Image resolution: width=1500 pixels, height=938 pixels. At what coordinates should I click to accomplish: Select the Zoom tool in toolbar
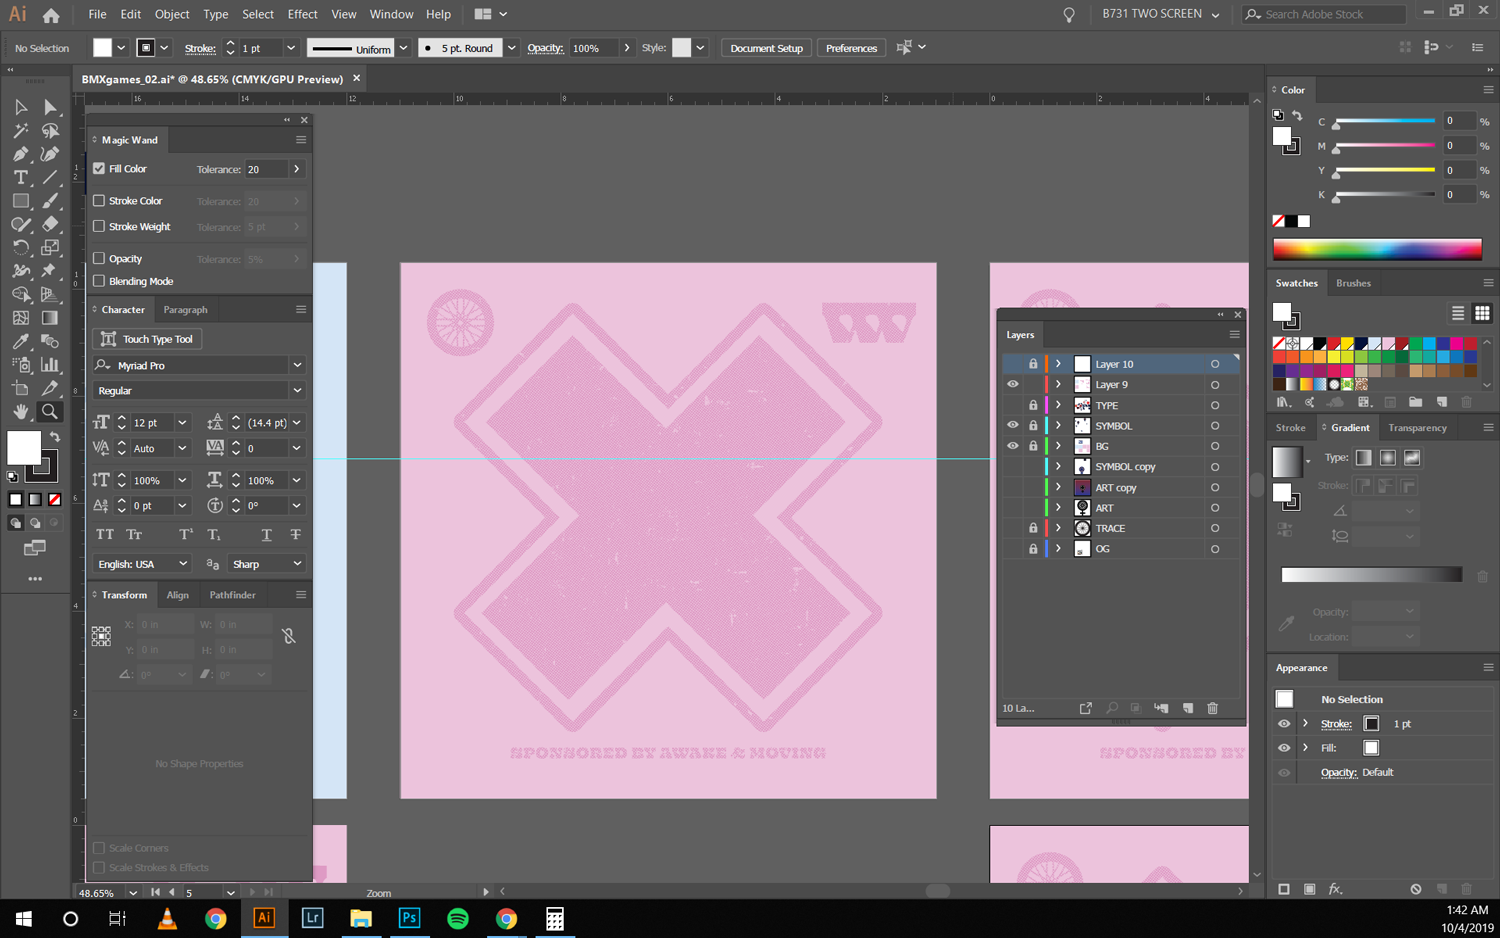(49, 411)
